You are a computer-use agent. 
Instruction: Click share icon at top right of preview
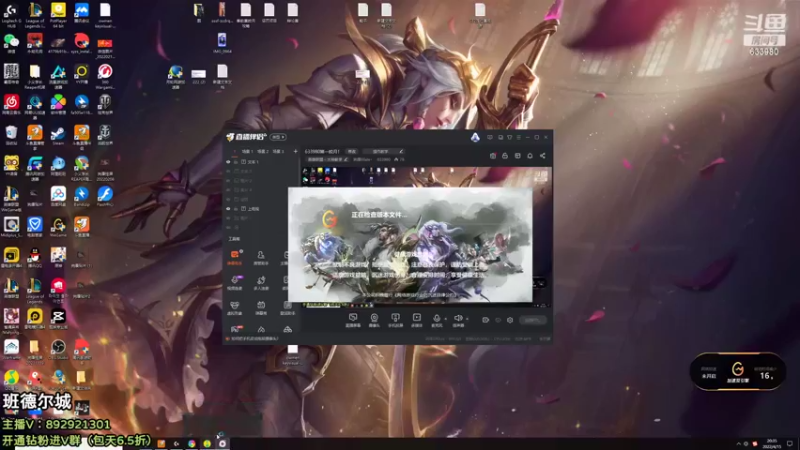(542, 156)
